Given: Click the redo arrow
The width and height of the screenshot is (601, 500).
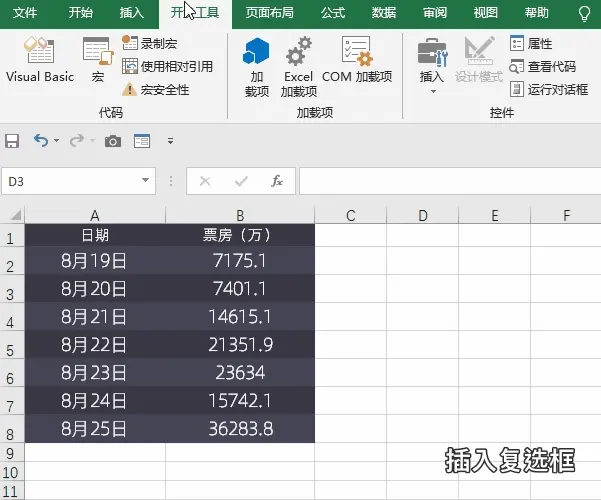Looking at the screenshot, I should [77, 141].
